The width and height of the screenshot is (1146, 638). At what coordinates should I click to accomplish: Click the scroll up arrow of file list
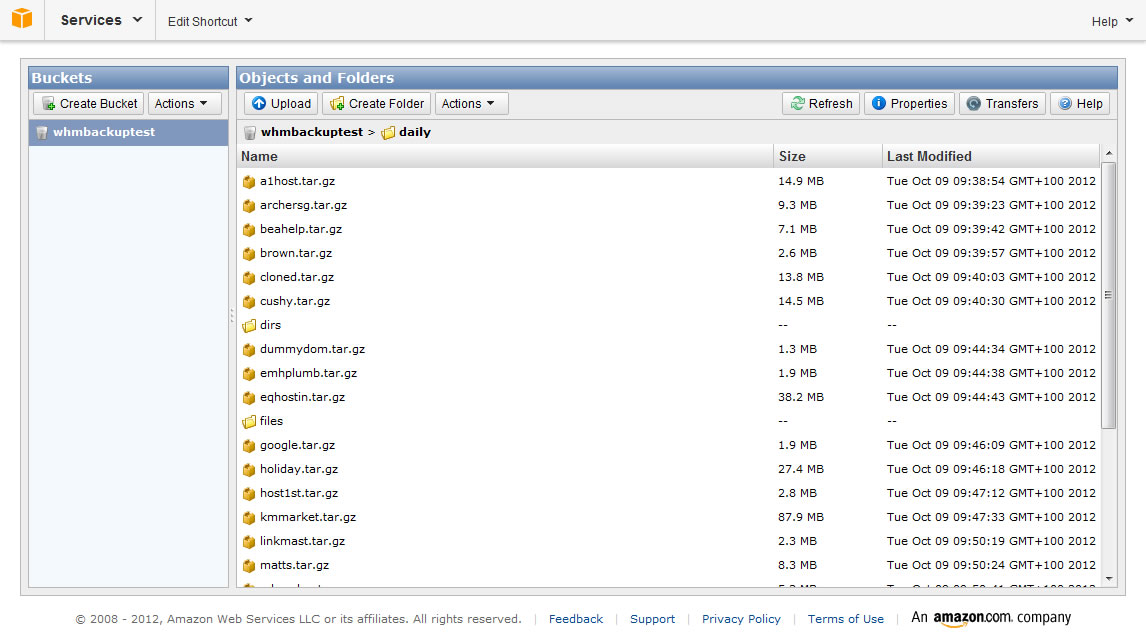click(x=1109, y=153)
